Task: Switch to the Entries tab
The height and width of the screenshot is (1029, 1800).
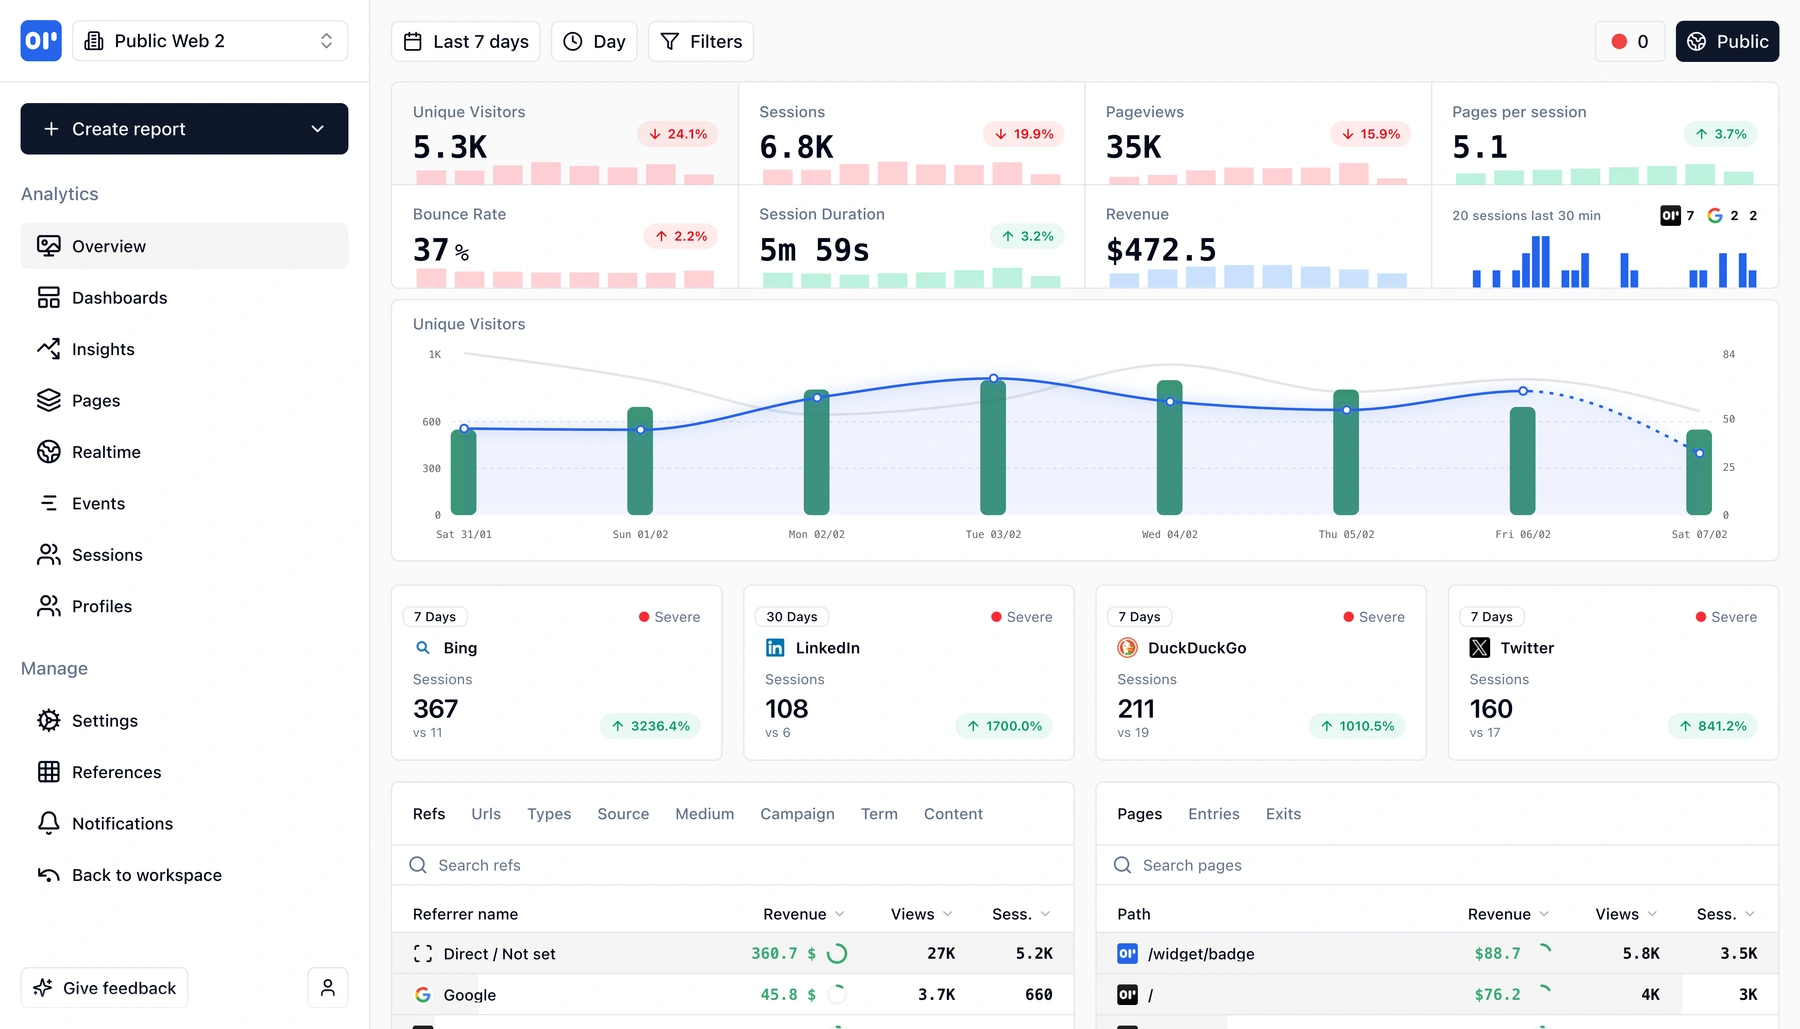Action: [1213, 813]
